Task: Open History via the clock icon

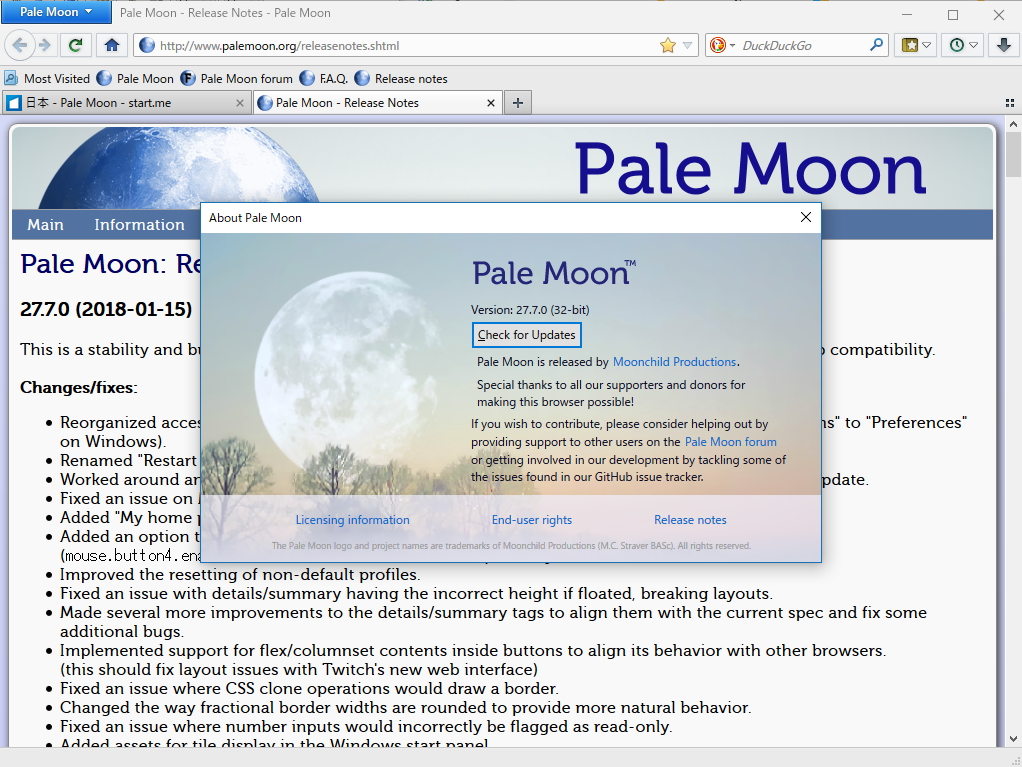Action: tap(956, 45)
